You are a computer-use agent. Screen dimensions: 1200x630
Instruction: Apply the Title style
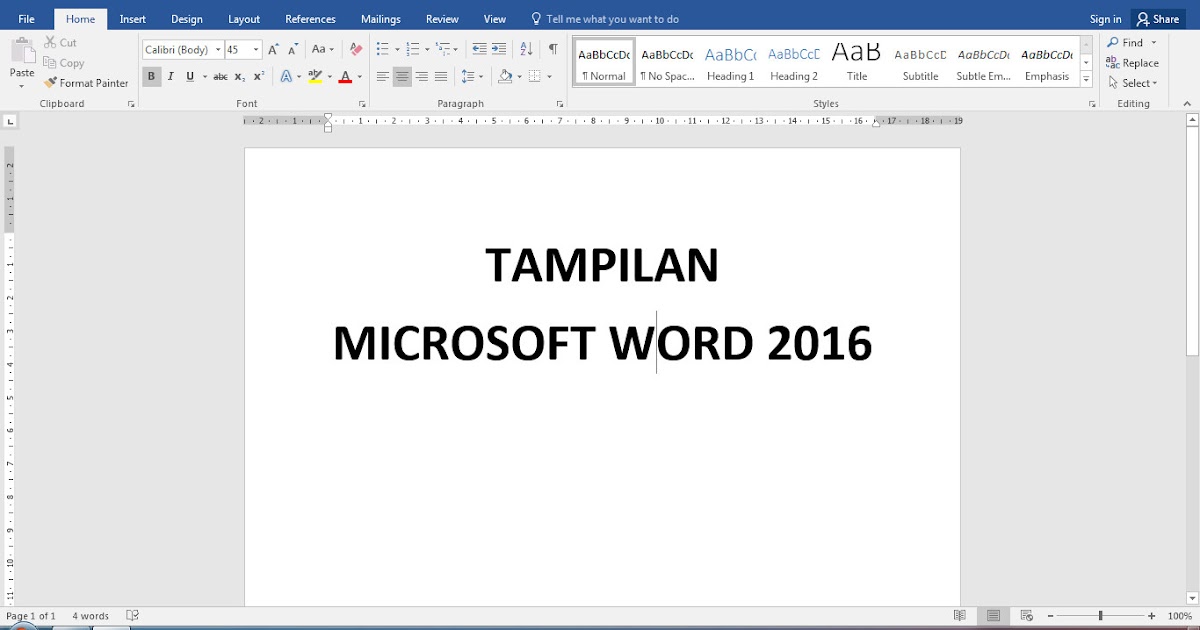coord(857,63)
